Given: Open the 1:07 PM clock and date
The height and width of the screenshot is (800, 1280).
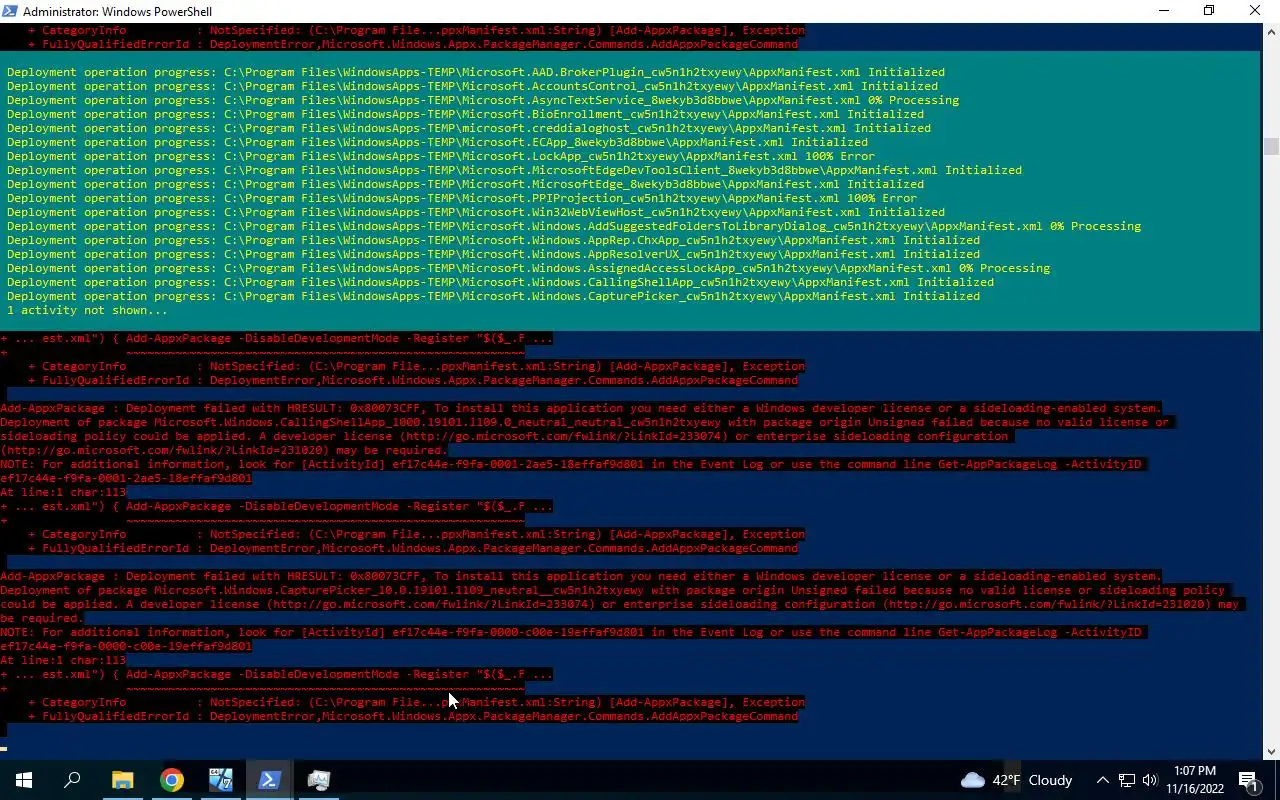Looking at the screenshot, I should 1195,780.
